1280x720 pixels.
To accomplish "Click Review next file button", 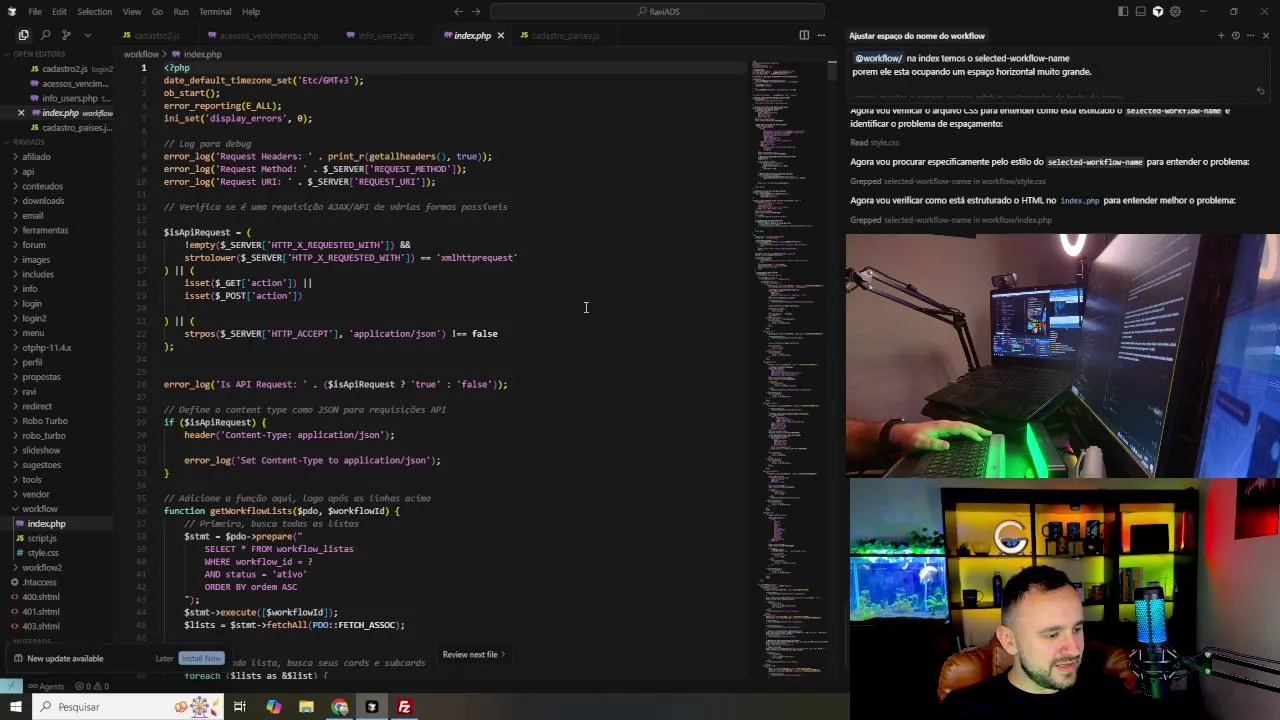I will pos(474,655).
